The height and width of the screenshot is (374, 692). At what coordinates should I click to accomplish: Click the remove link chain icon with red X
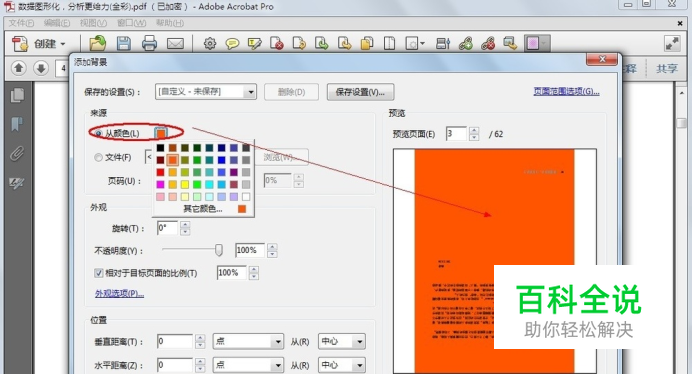click(x=488, y=44)
